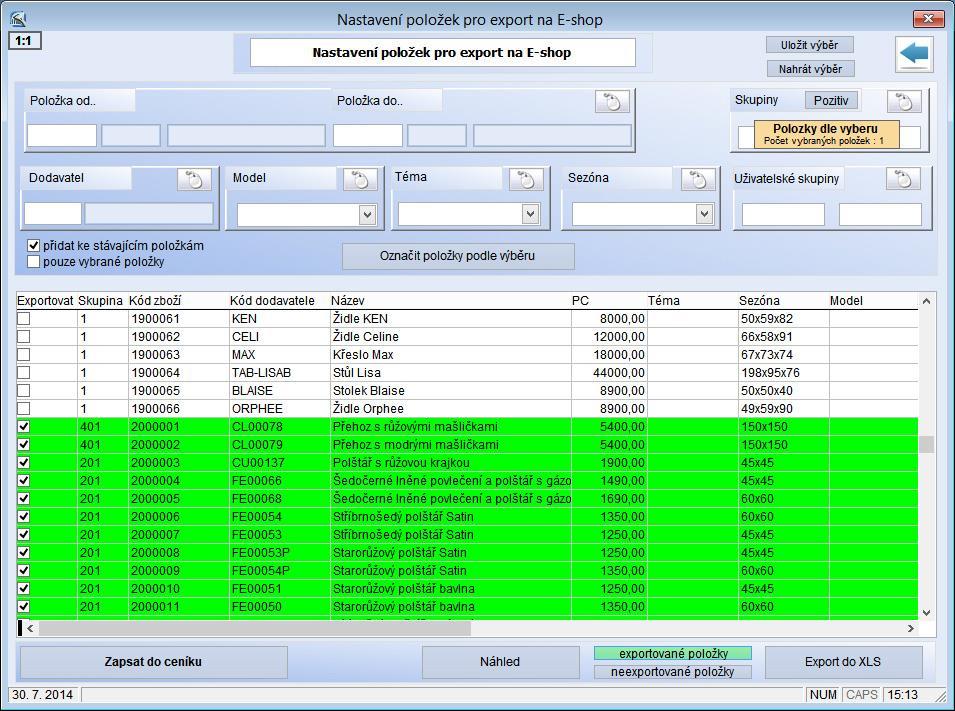Click the first 'Položka do..' input field
The image size is (955, 711).
(x=368, y=135)
